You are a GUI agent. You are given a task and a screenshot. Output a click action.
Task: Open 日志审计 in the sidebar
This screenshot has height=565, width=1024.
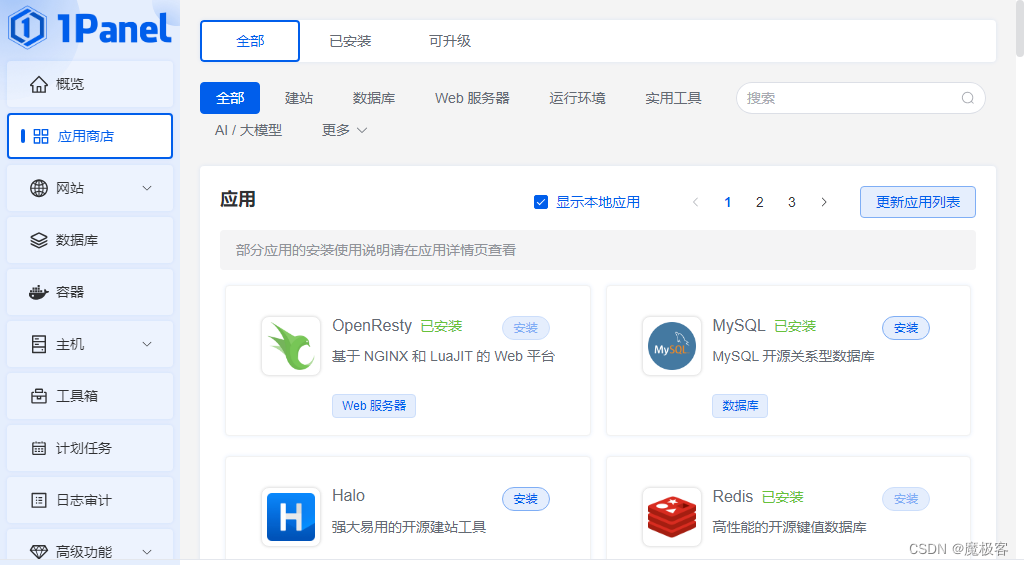(x=90, y=500)
